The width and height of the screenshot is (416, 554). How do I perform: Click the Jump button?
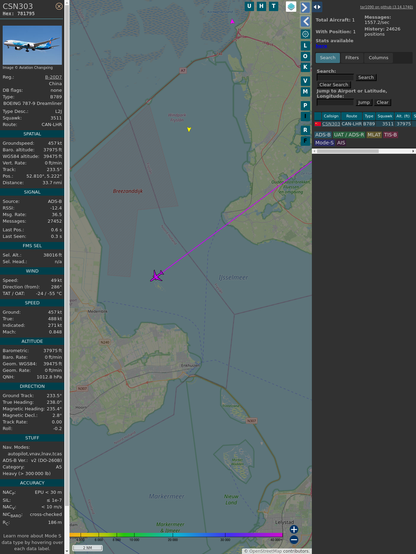point(363,102)
